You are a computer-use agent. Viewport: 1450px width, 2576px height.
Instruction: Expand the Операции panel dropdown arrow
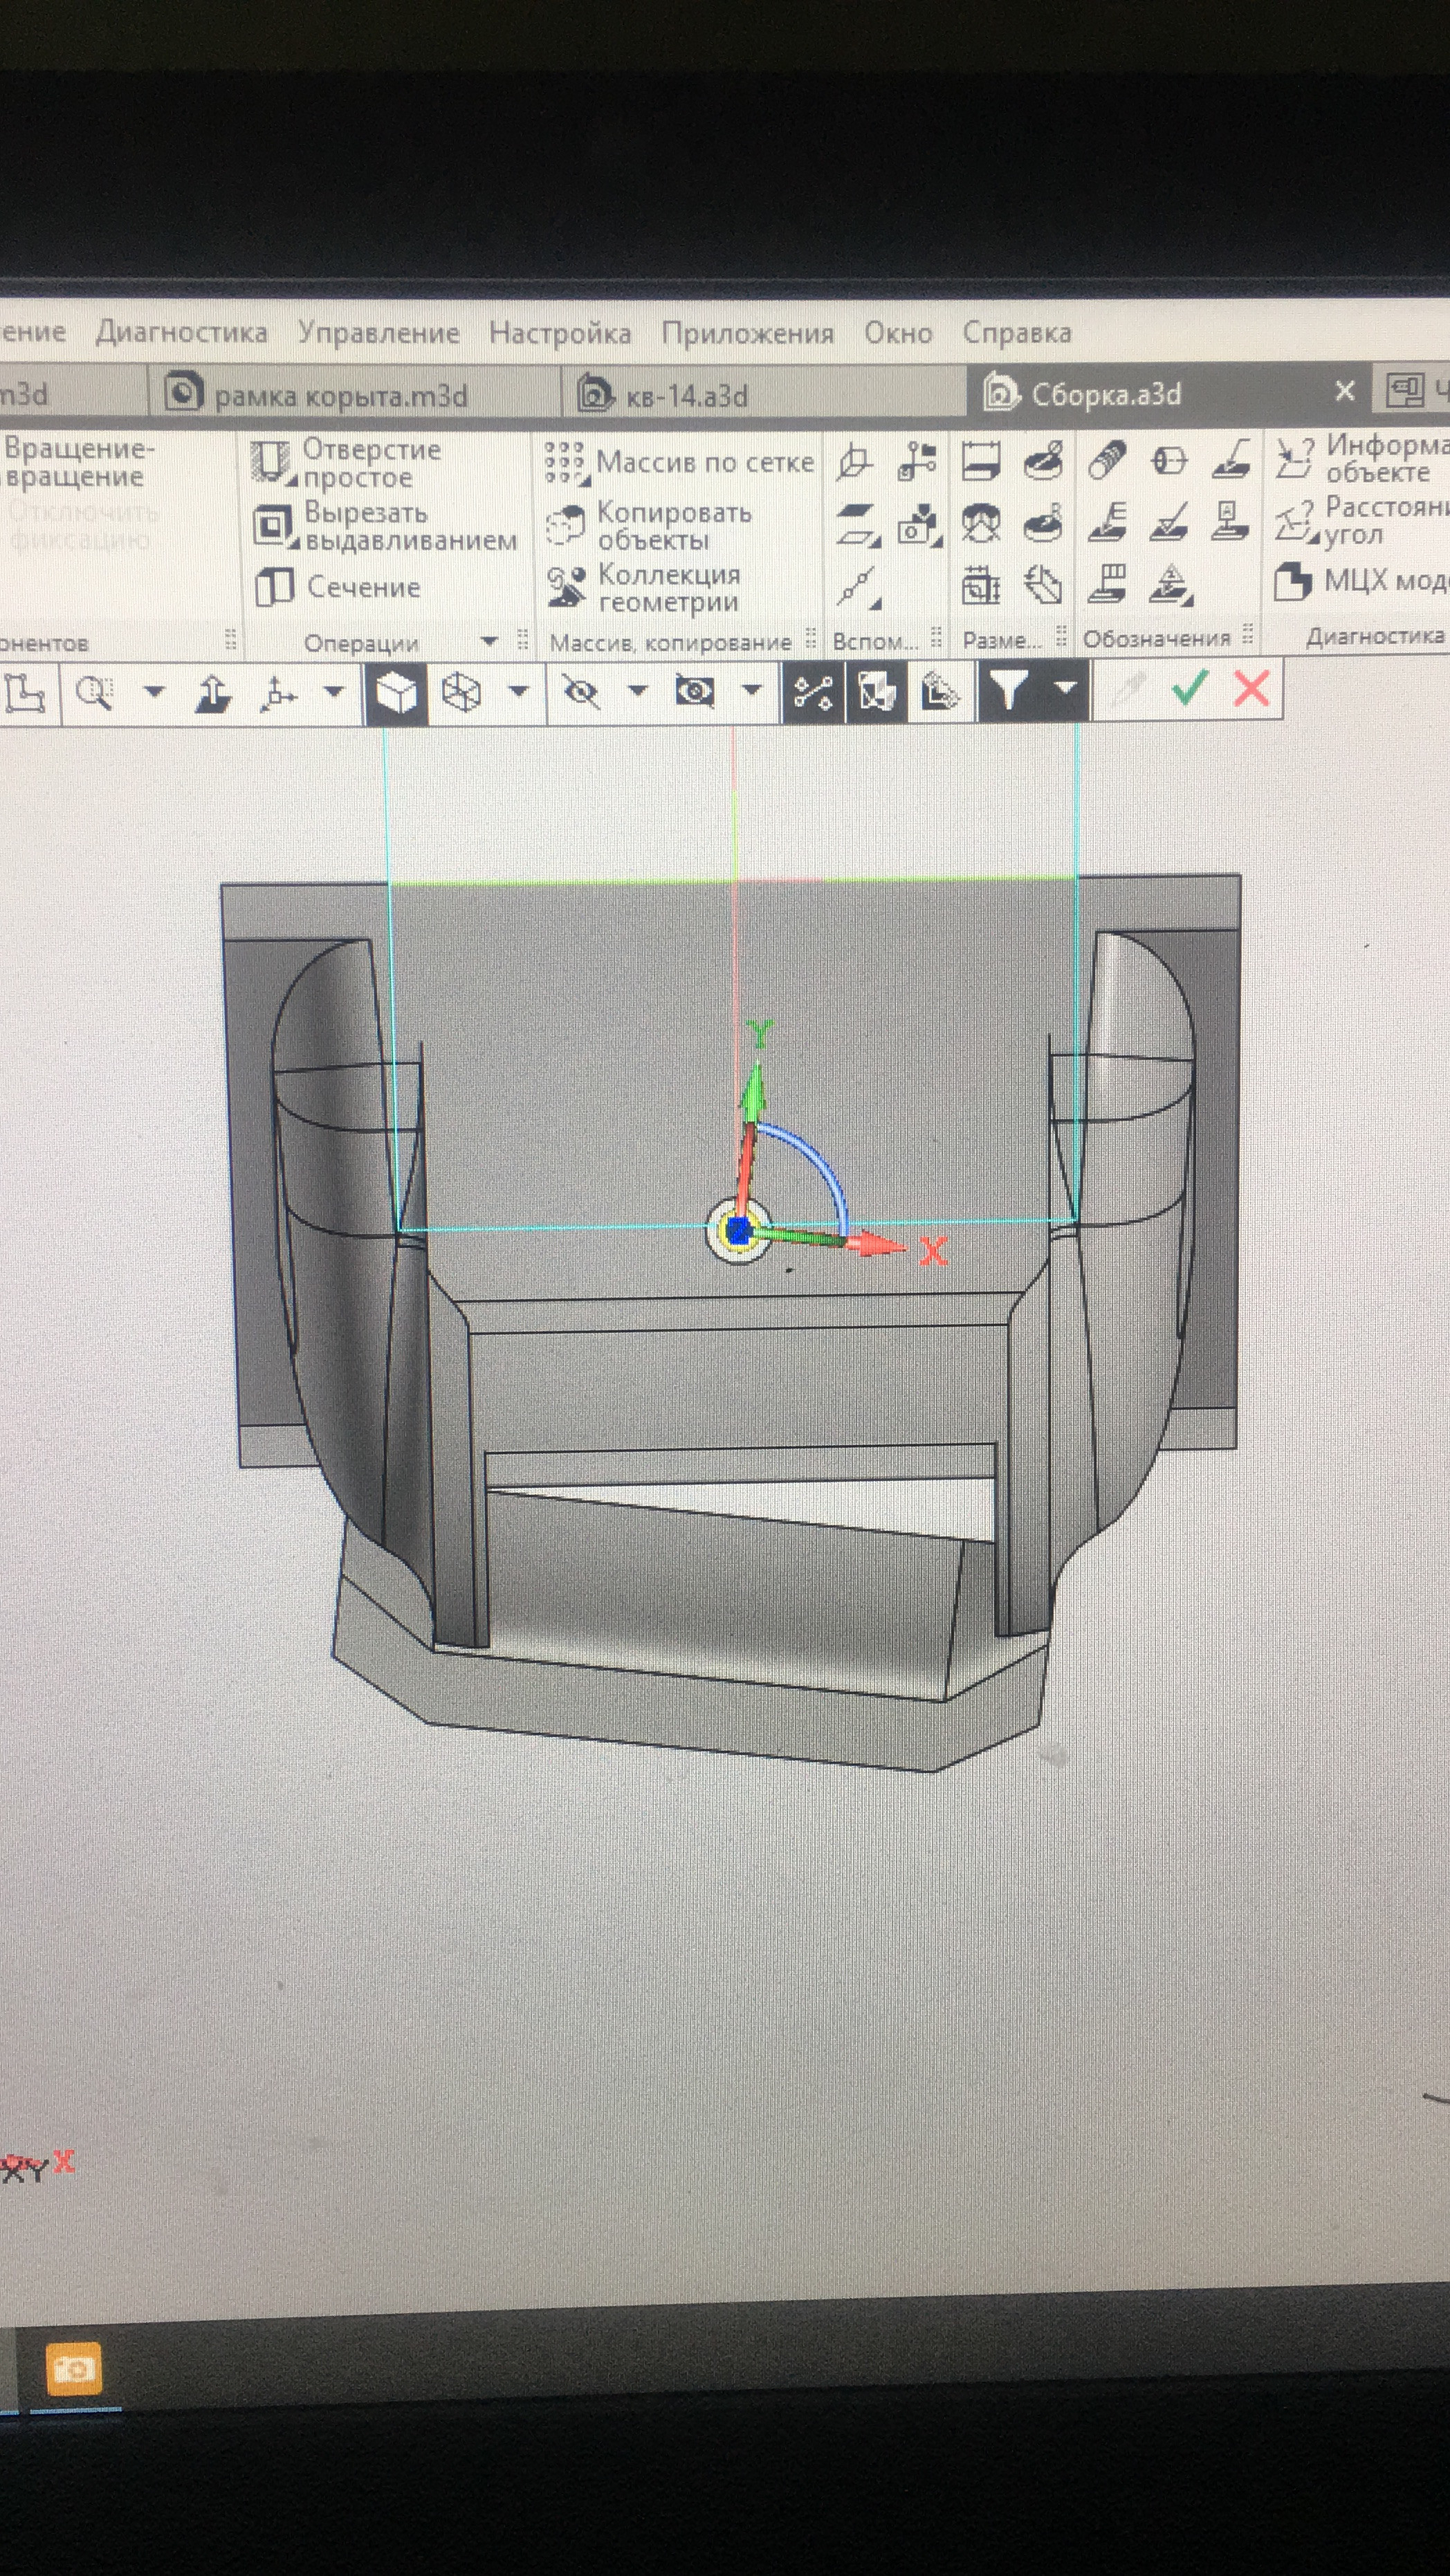click(x=489, y=641)
